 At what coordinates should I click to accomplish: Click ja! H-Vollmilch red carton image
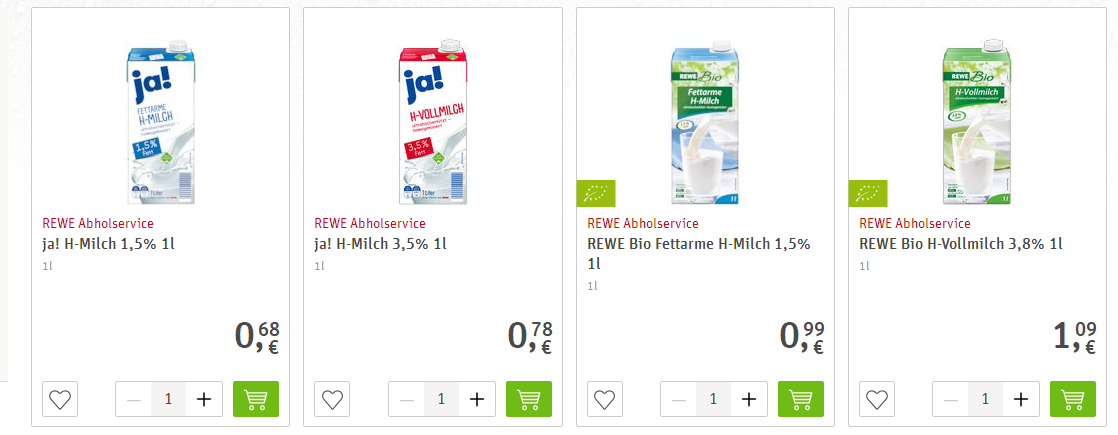432,120
